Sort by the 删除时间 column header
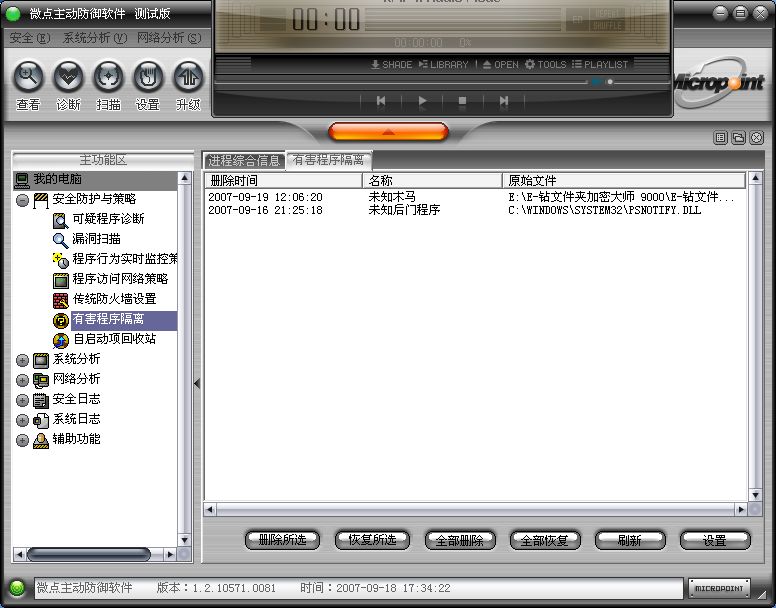Viewport: 776px width, 608px height. click(284, 181)
